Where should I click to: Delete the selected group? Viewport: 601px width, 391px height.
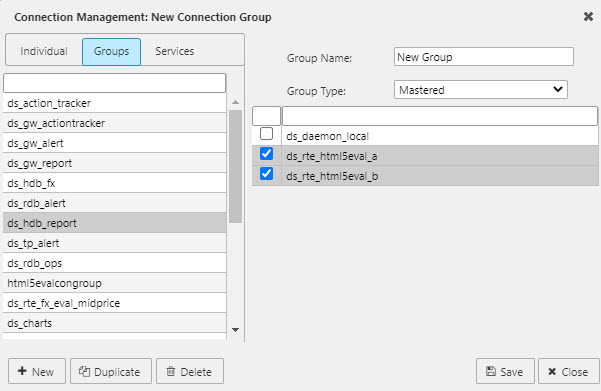pyautogui.click(x=190, y=371)
